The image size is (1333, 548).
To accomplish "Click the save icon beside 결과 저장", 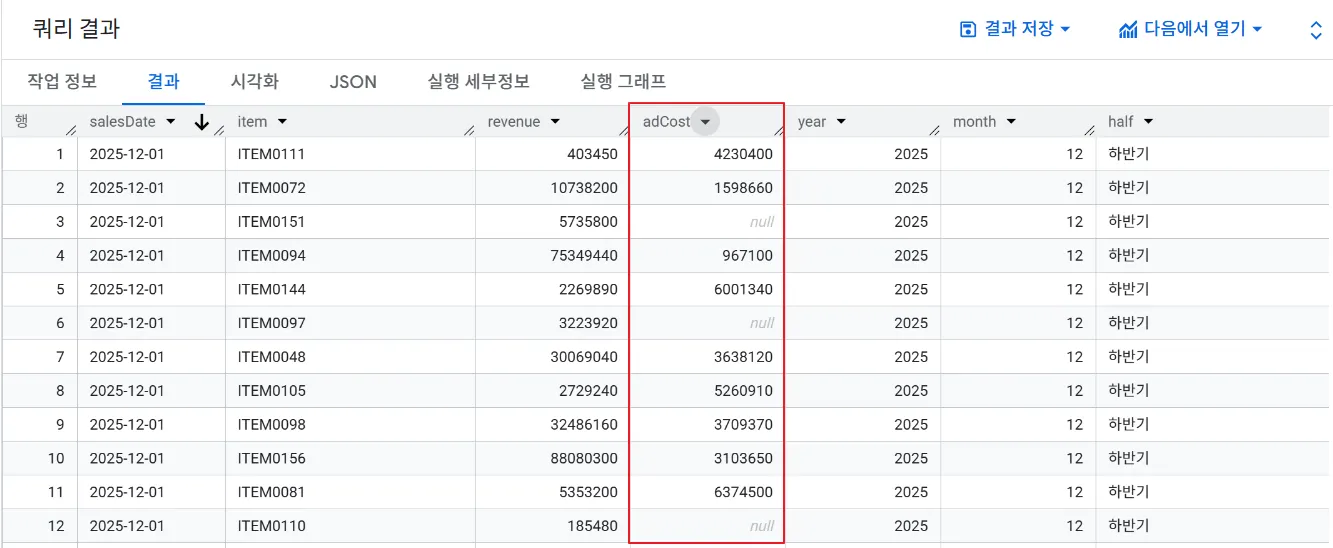I will (x=967, y=29).
